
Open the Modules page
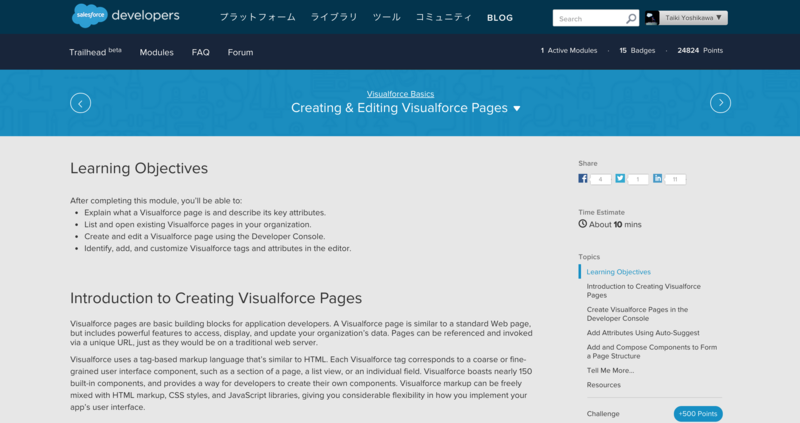157,52
